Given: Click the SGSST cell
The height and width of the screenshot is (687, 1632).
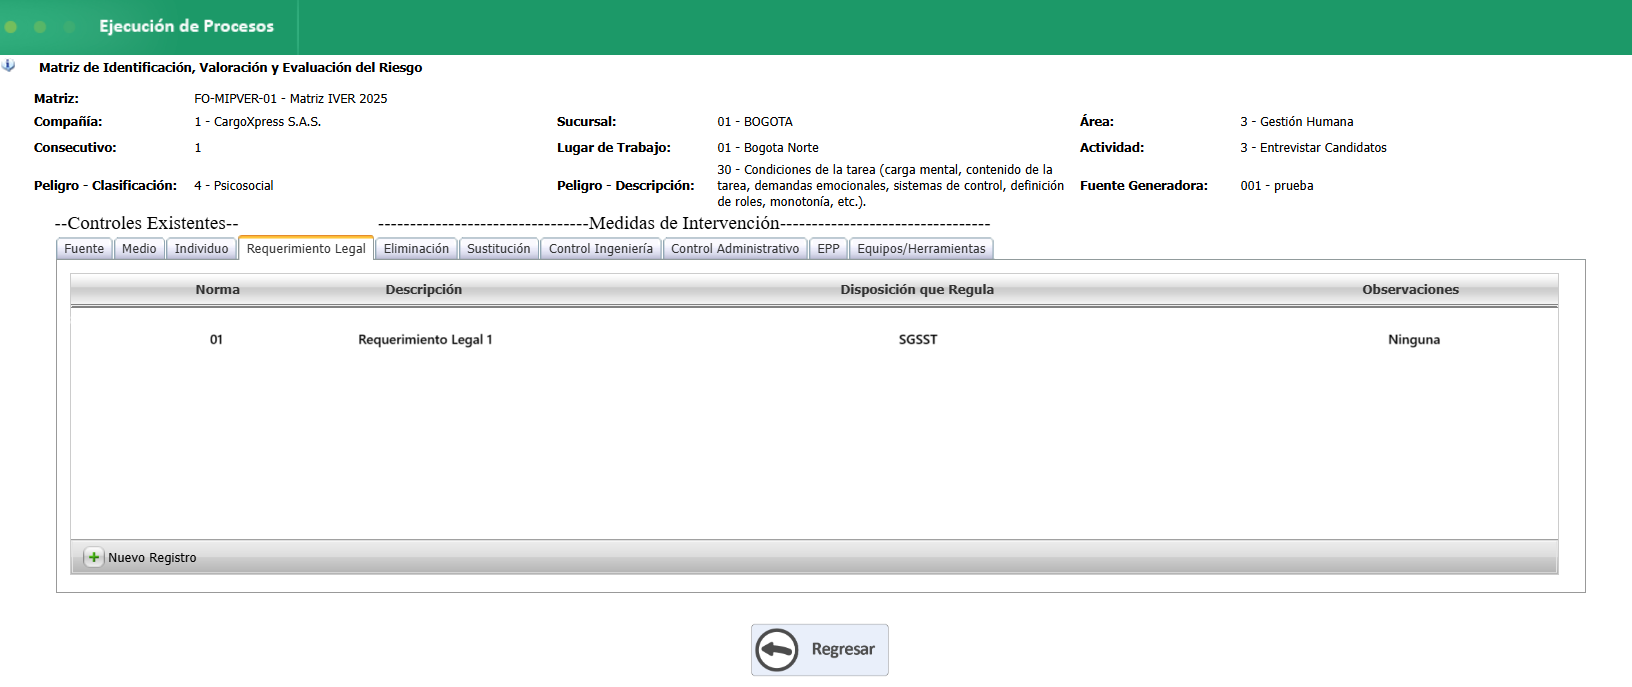Looking at the screenshot, I should pos(918,340).
